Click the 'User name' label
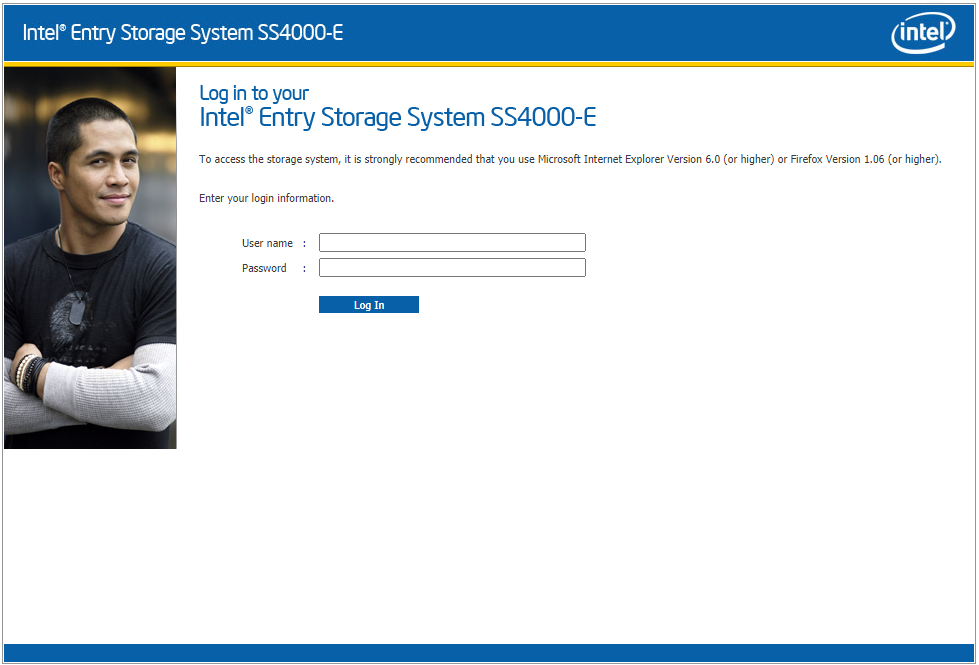 (267, 243)
